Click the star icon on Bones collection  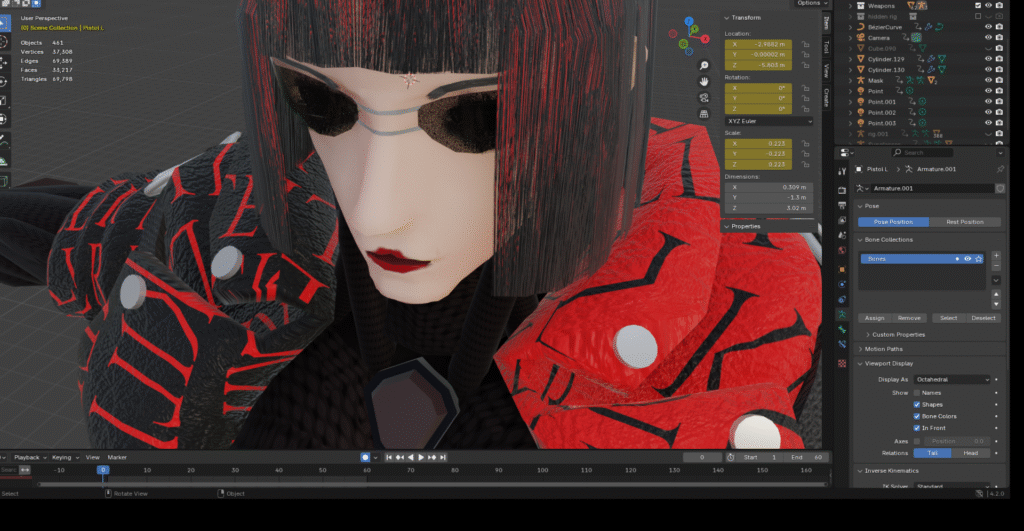(x=979, y=259)
